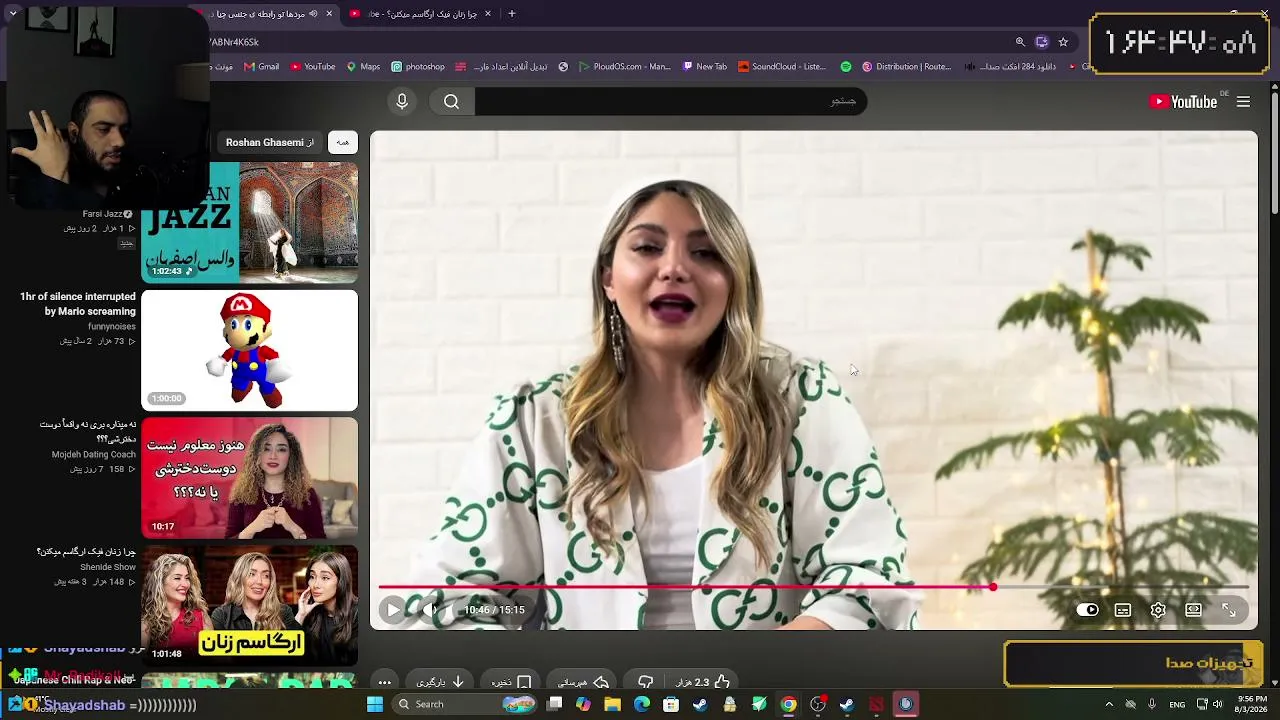Open the player settings gear
This screenshot has height=720, width=1280.
coord(1158,610)
